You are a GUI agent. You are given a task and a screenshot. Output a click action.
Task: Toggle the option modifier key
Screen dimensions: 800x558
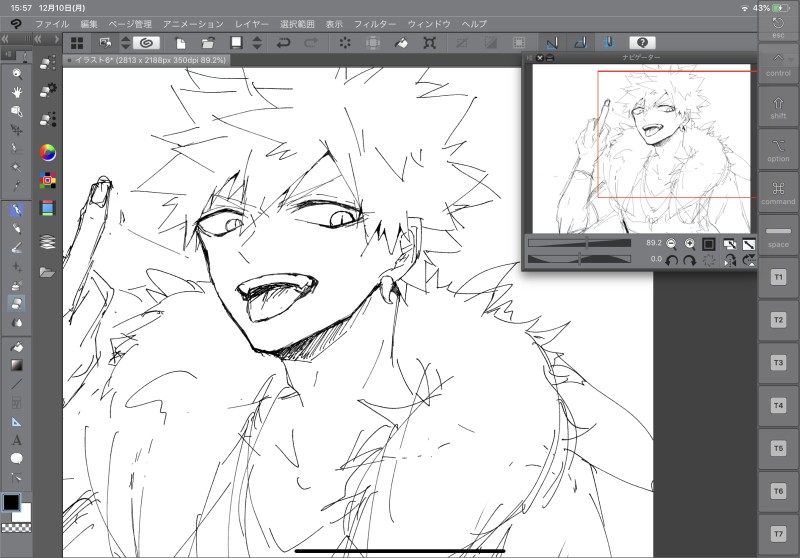pos(778,149)
